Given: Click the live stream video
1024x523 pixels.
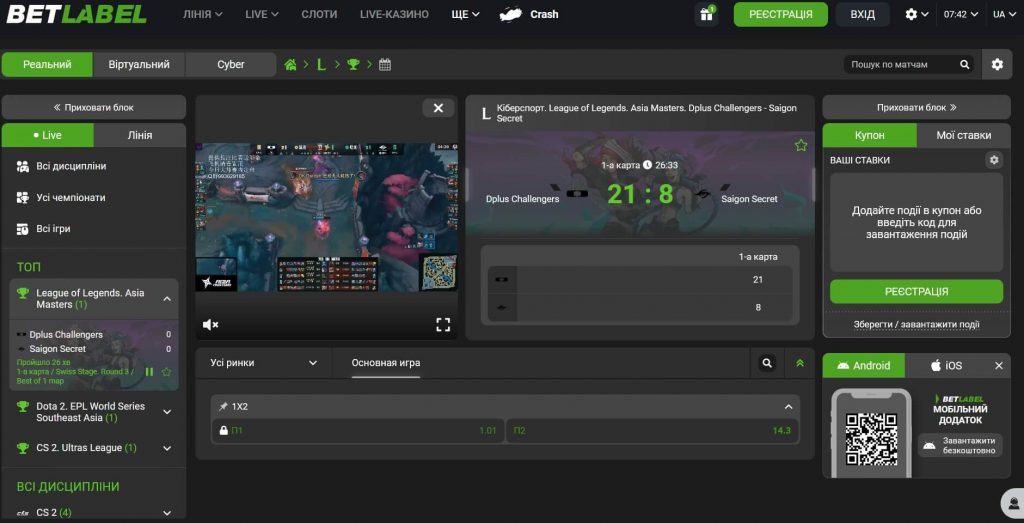Looking at the screenshot, I should (327, 217).
